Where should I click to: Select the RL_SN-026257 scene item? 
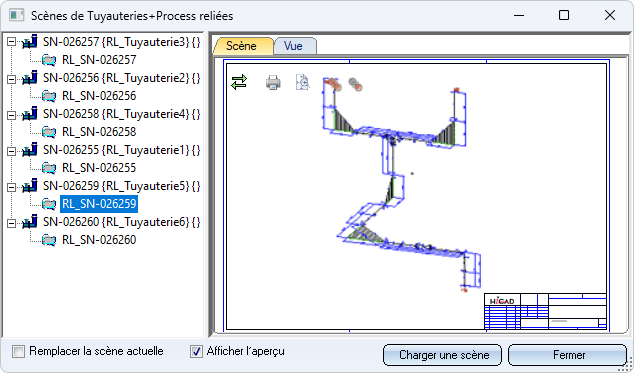(x=99, y=60)
